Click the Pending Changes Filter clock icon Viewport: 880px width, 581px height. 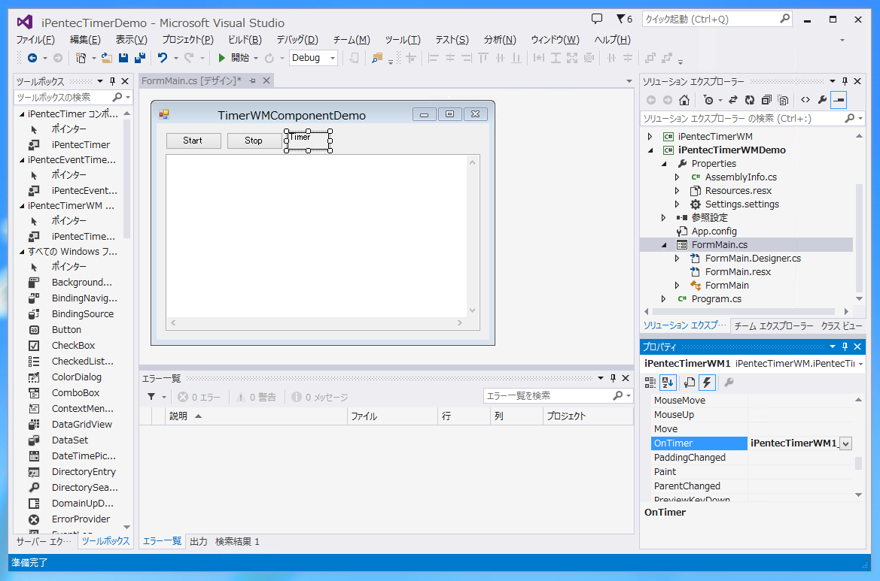coord(708,100)
